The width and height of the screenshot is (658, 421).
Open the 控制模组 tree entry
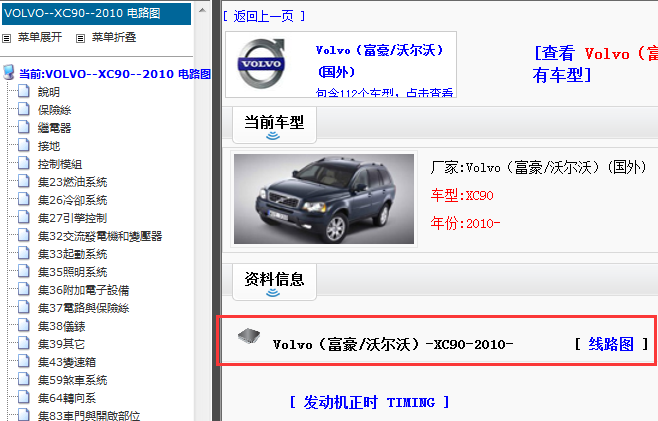pyautogui.click(x=60, y=164)
